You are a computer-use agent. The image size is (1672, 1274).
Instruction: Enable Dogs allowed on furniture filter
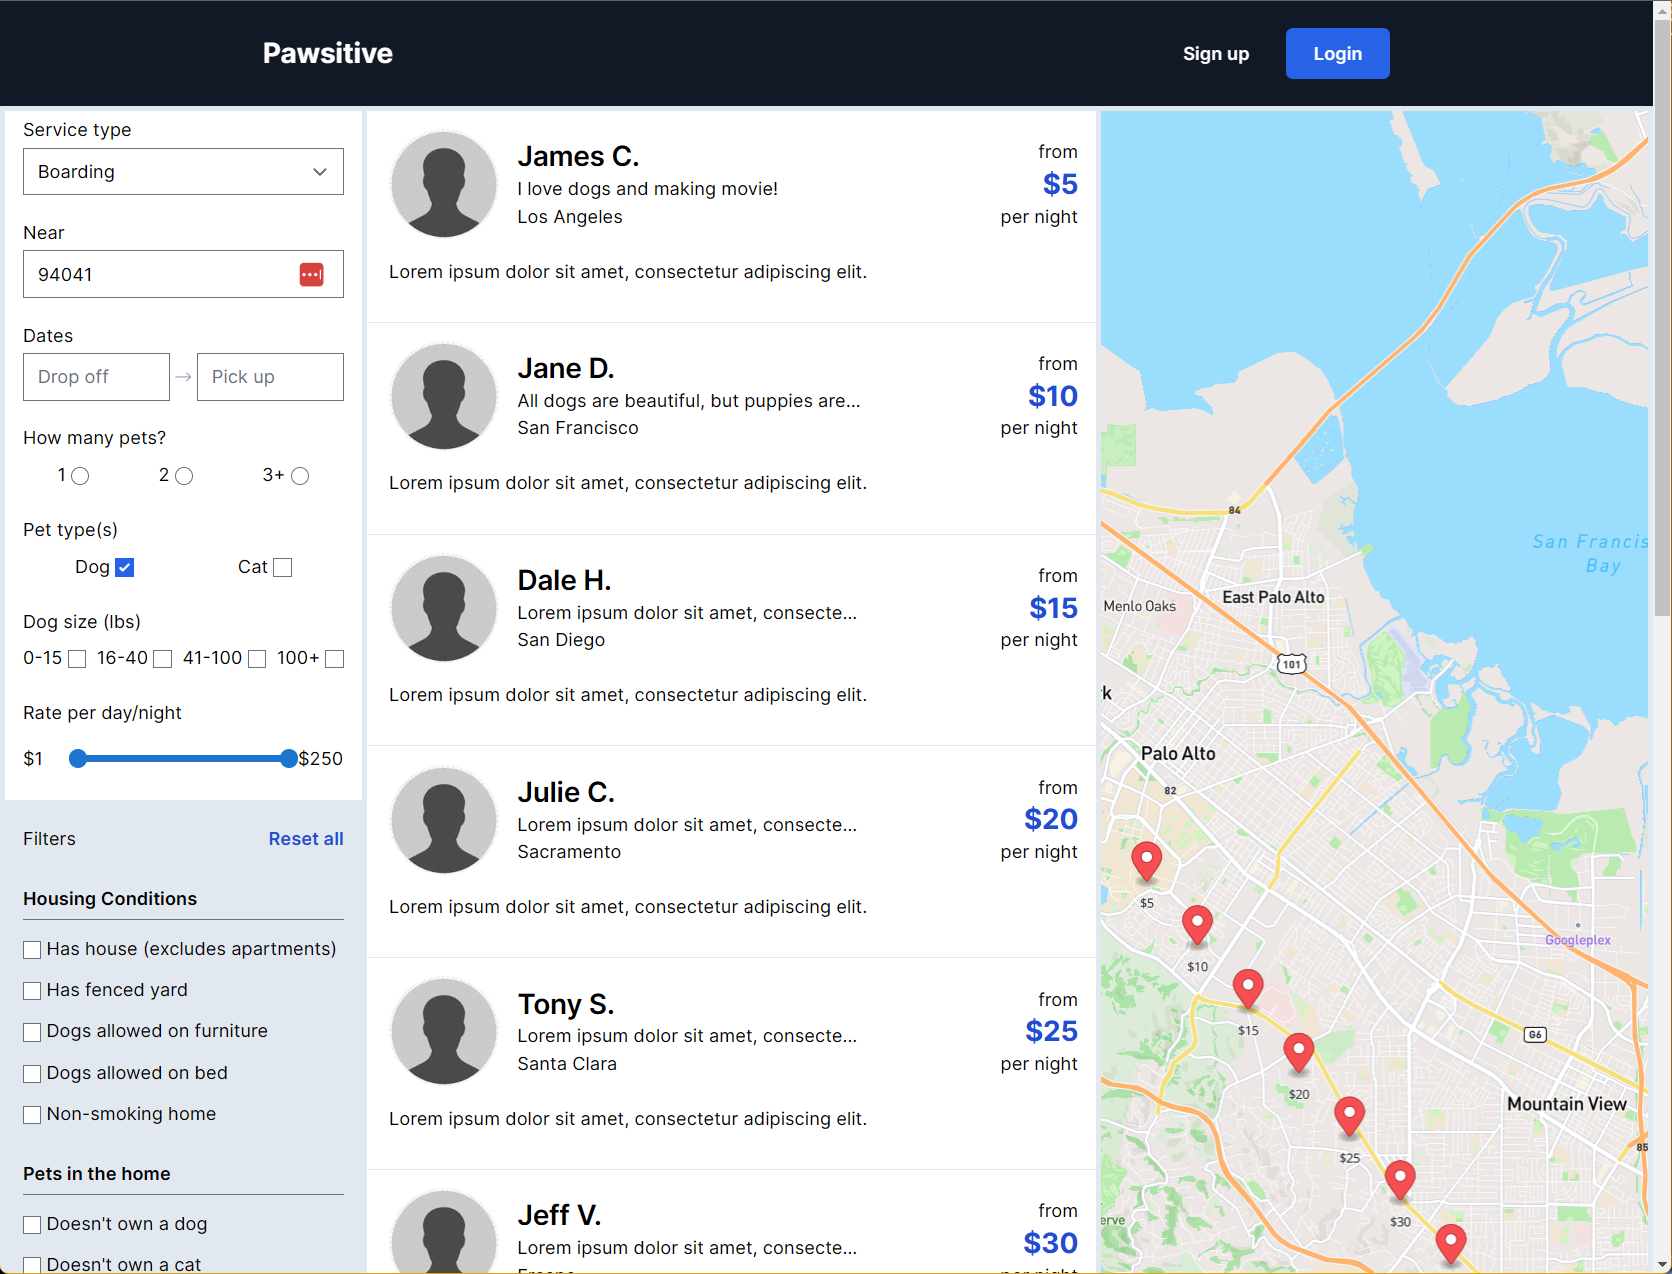(32, 1032)
